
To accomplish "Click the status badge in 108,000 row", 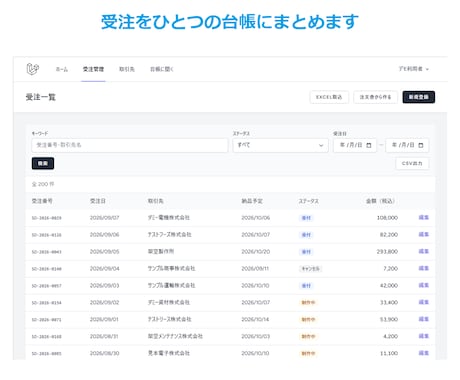I will coord(306,218).
